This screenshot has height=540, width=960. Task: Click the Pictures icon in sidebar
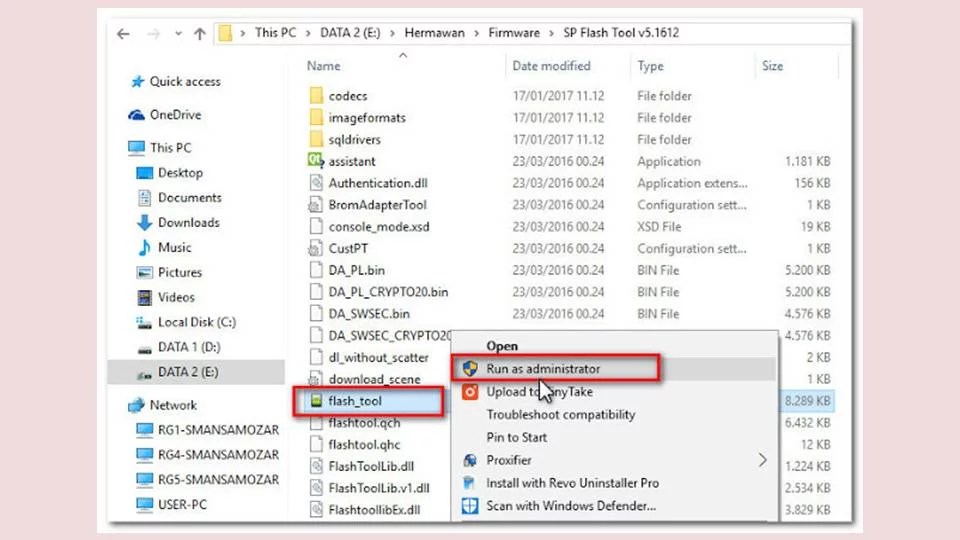tap(144, 272)
